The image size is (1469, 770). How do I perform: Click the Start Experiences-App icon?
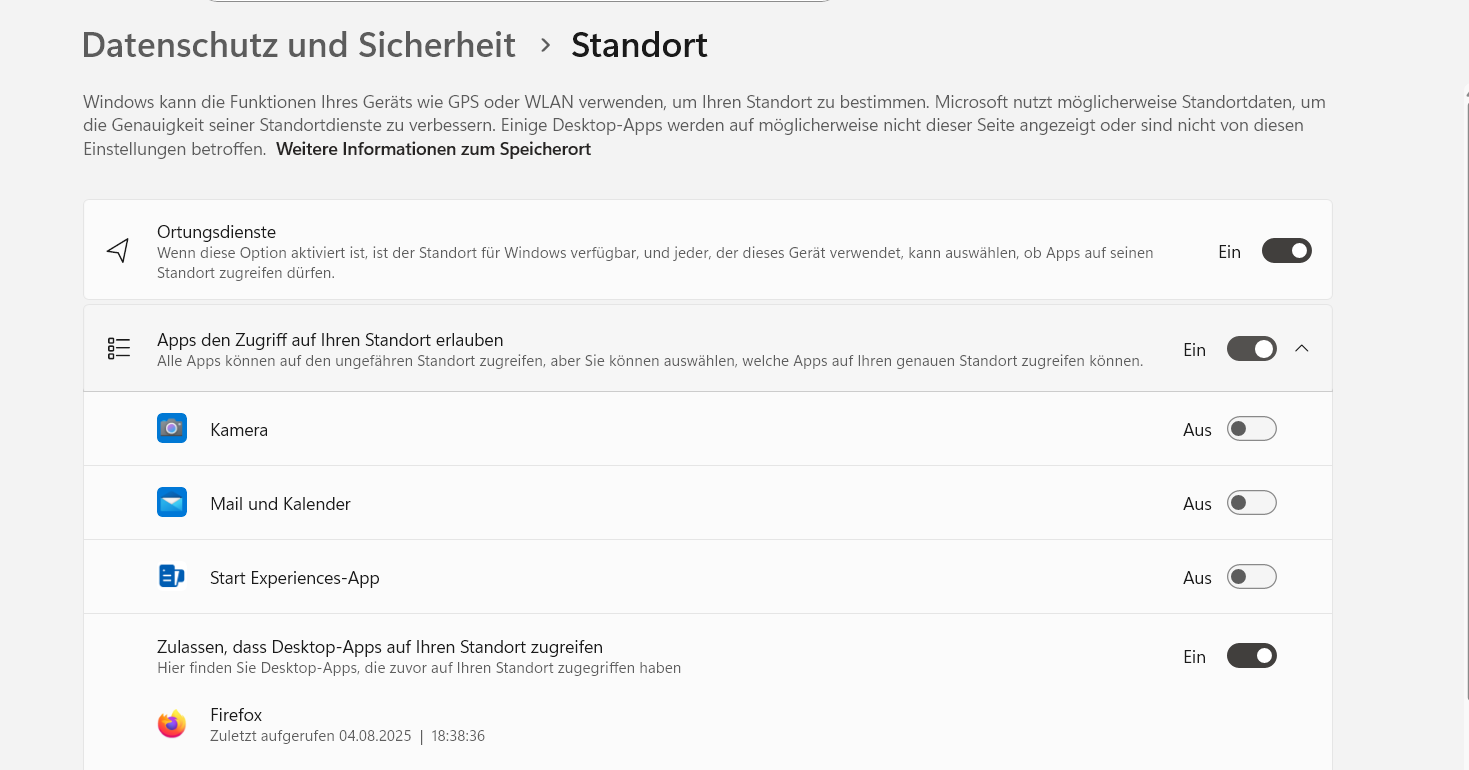(x=172, y=576)
